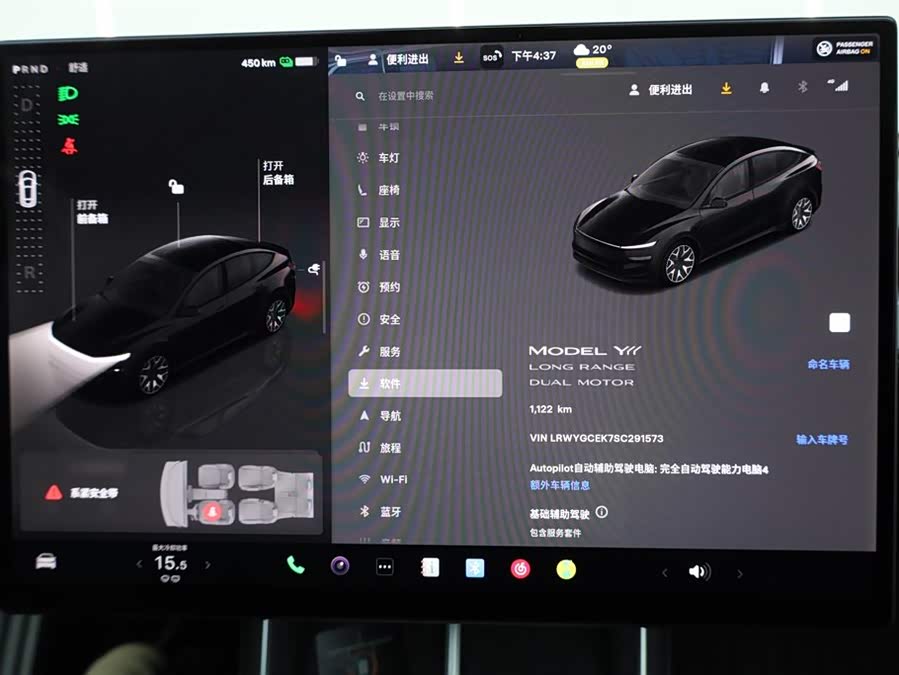Open notifications via the bell icon
The width and height of the screenshot is (899, 675).
[x=763, y=88]
